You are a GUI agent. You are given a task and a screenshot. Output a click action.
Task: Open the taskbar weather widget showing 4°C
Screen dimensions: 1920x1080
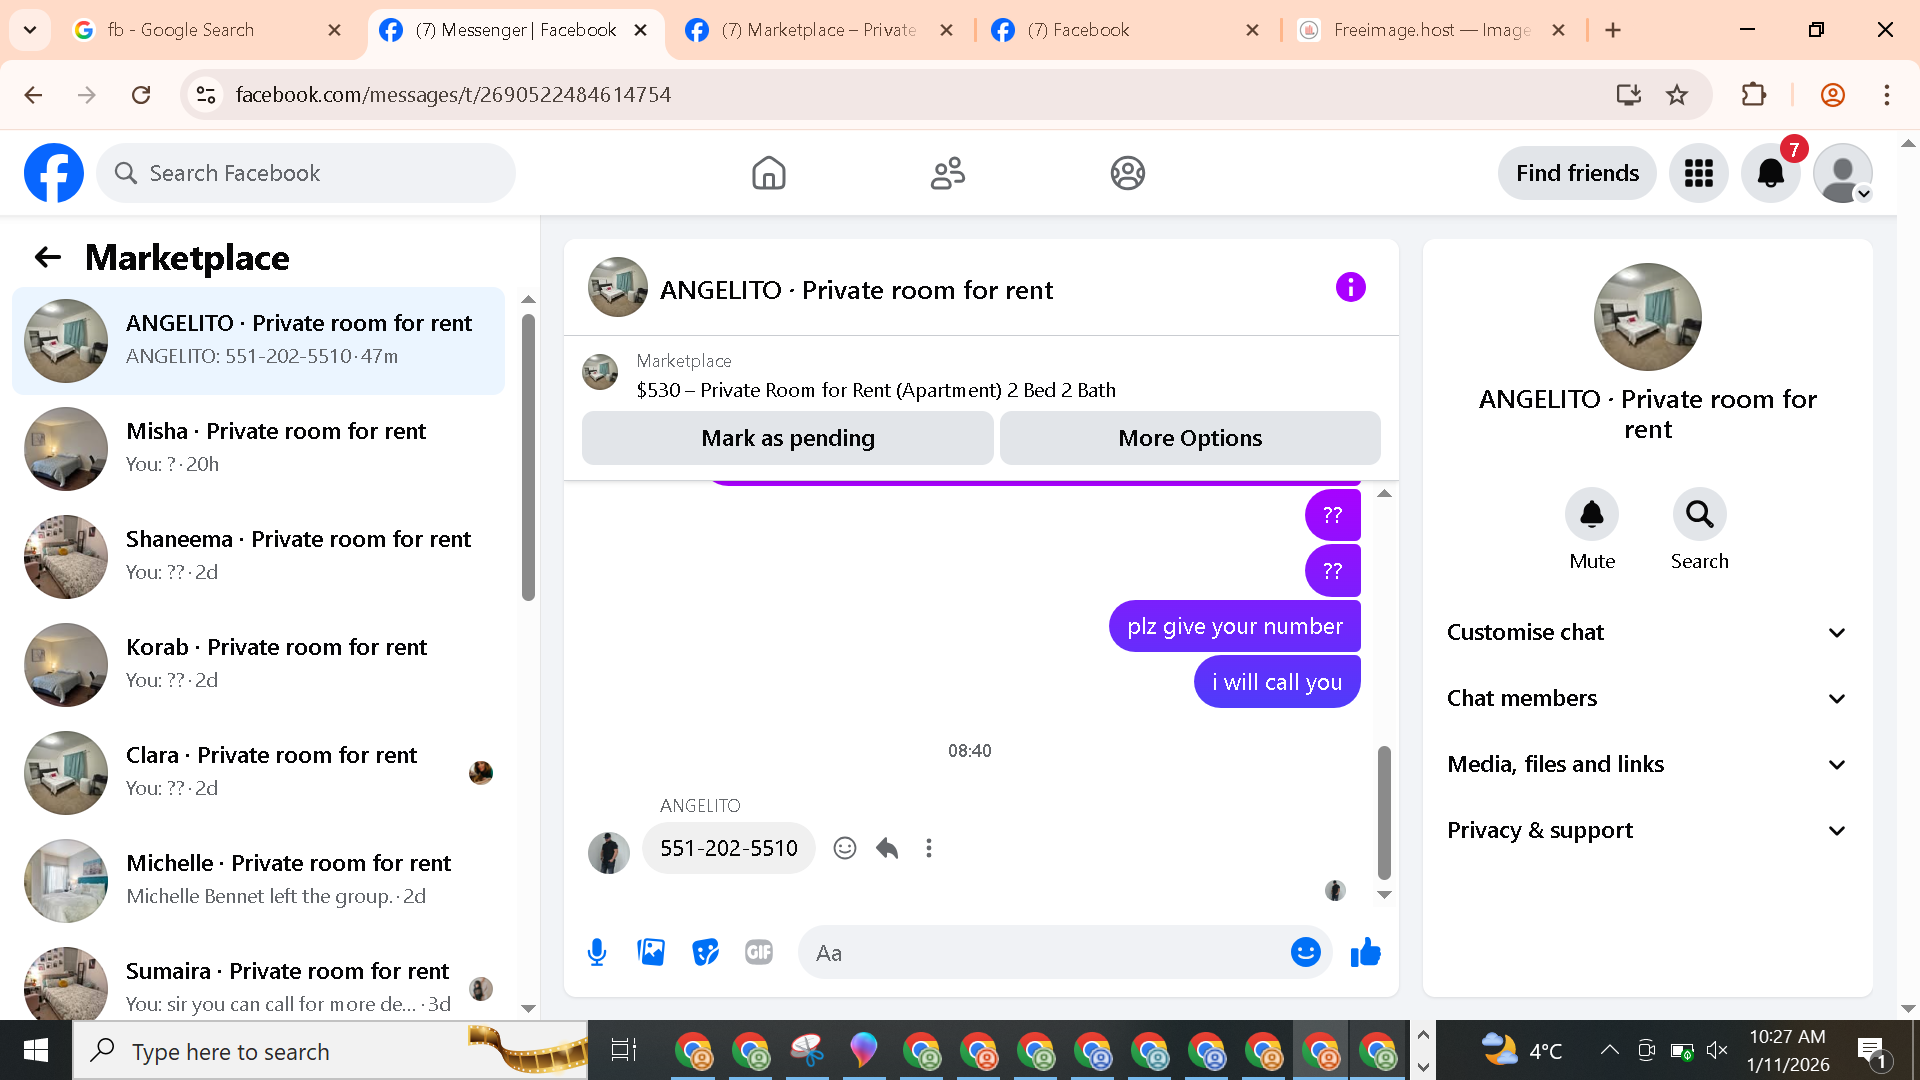coord(1521,1050)
